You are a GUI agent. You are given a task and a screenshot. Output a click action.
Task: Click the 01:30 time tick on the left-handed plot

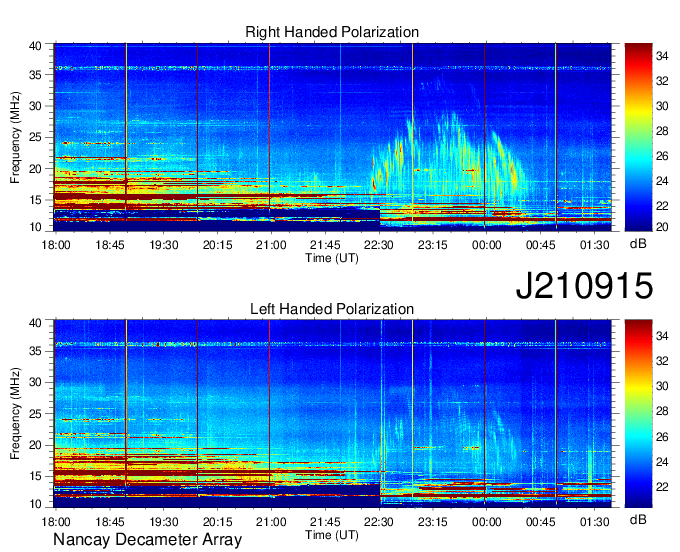[595, 522]
